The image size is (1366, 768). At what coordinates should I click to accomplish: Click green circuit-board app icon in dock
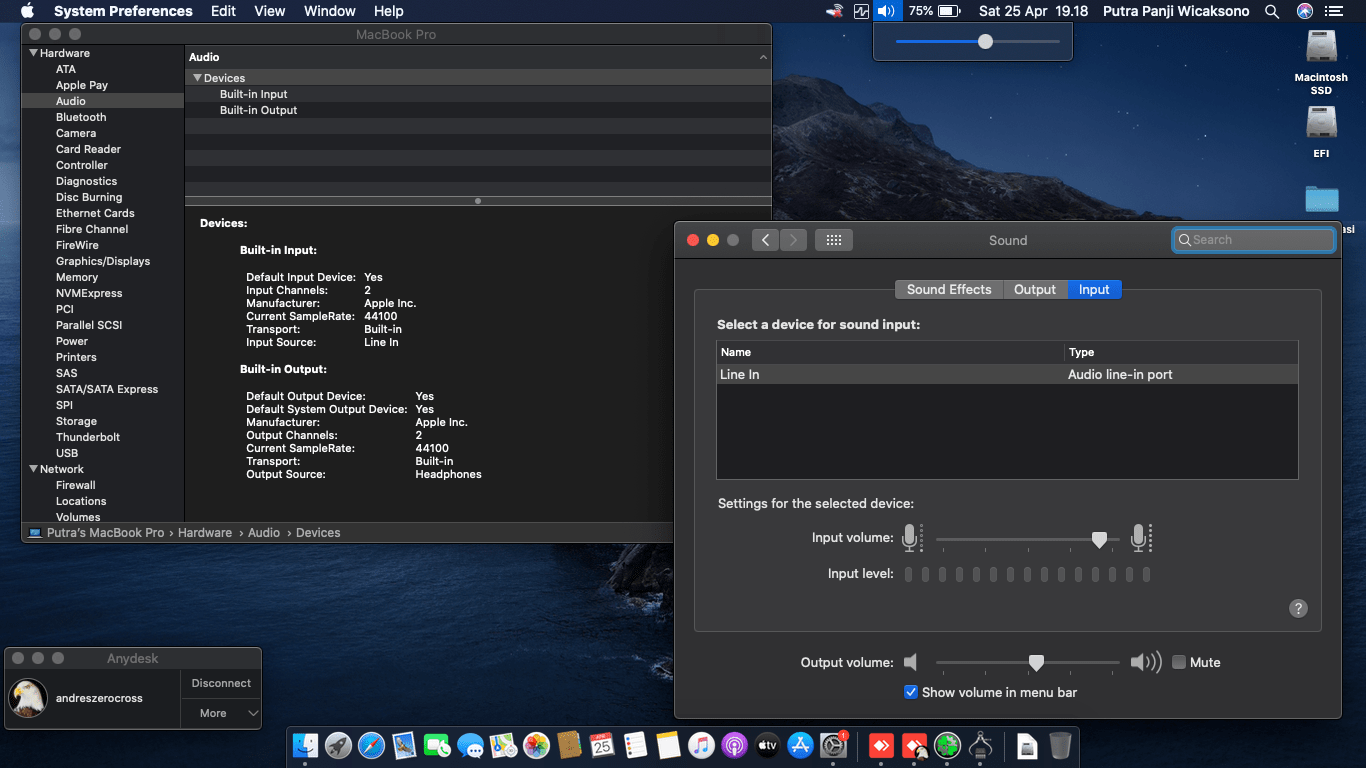point(948,745)
